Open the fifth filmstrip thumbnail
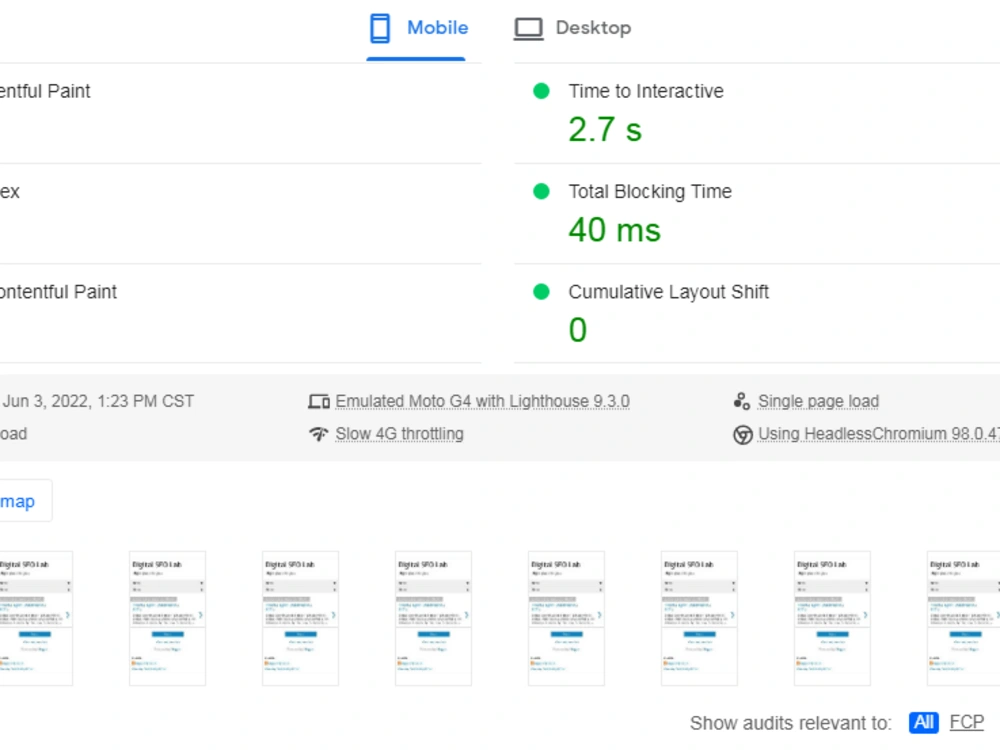This screenshot has width=1000, height=750. [x=566, y=619]
